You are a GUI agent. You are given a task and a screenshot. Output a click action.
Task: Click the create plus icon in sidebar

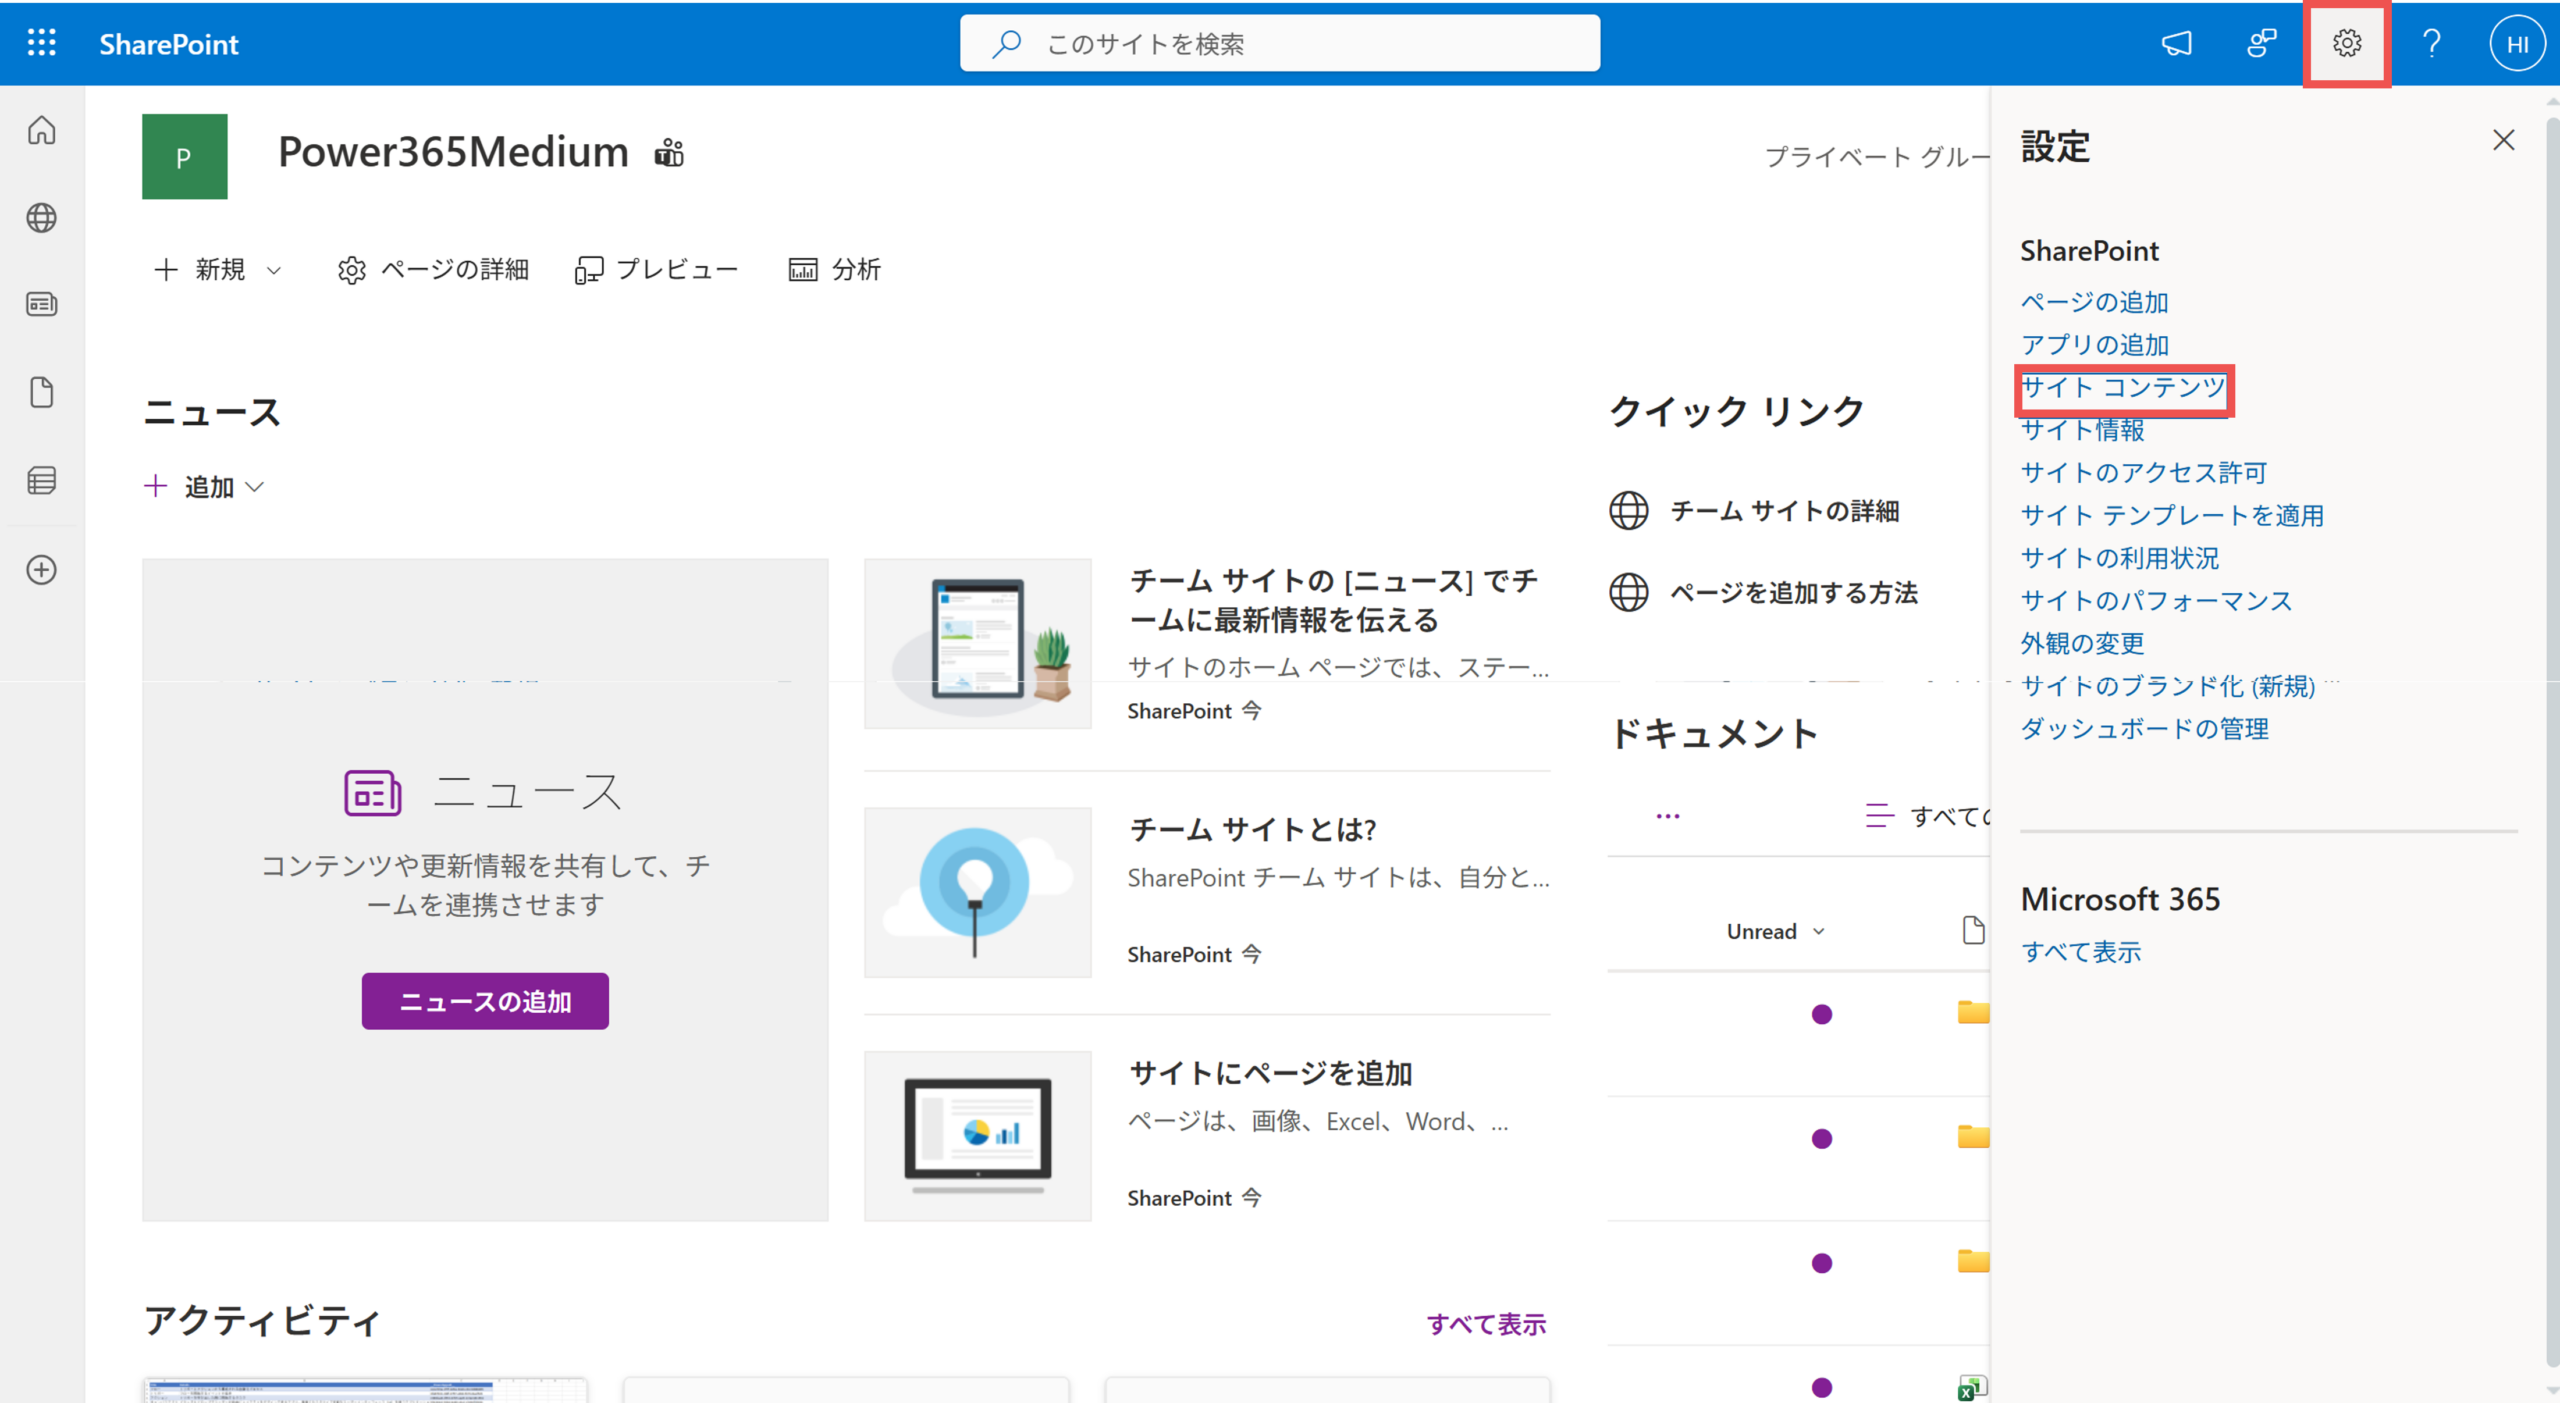pos(41,570)
